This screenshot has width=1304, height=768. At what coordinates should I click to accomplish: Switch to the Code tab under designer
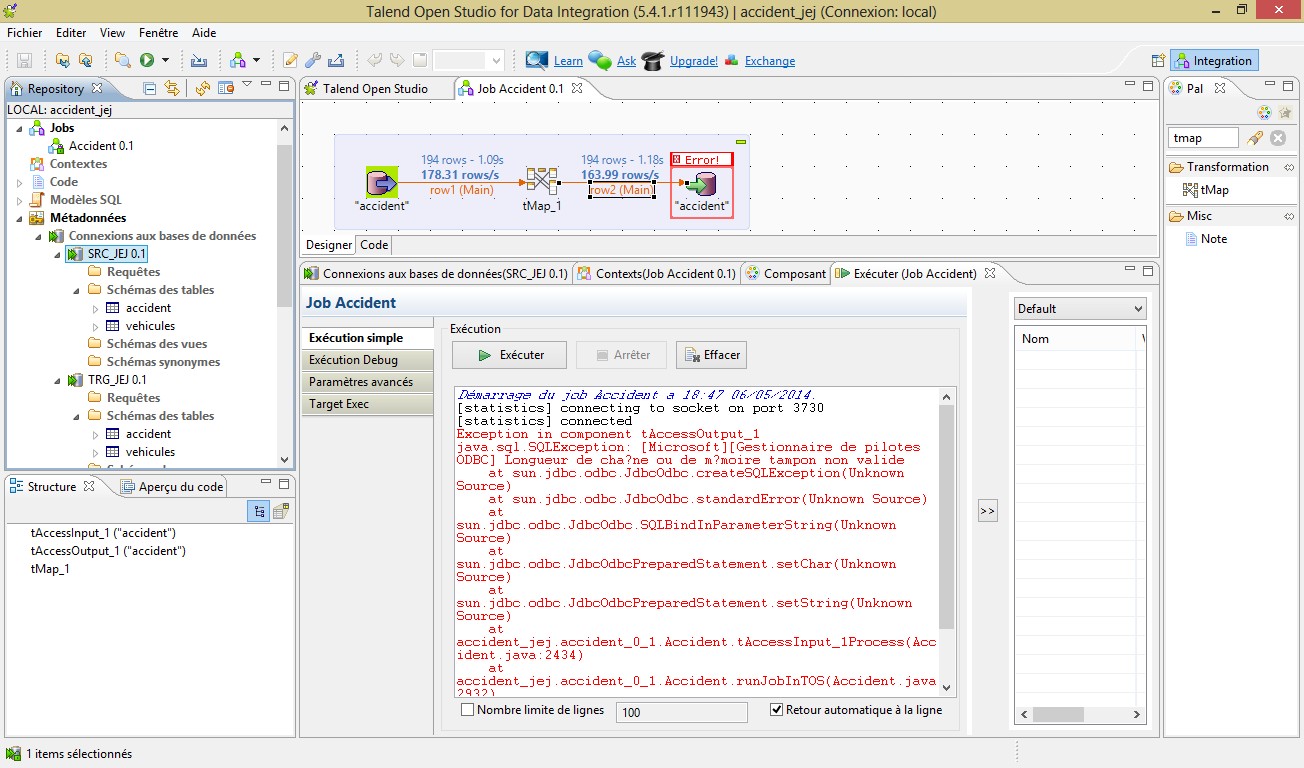pos(374,244)
